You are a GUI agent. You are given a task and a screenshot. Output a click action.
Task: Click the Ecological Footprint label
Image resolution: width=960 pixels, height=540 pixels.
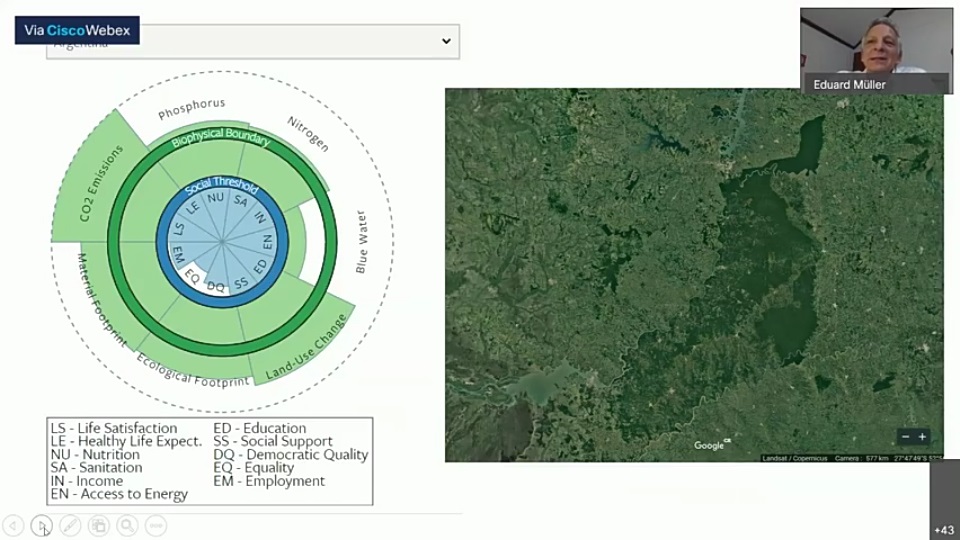pyautogui.click(x=192, y=372)
